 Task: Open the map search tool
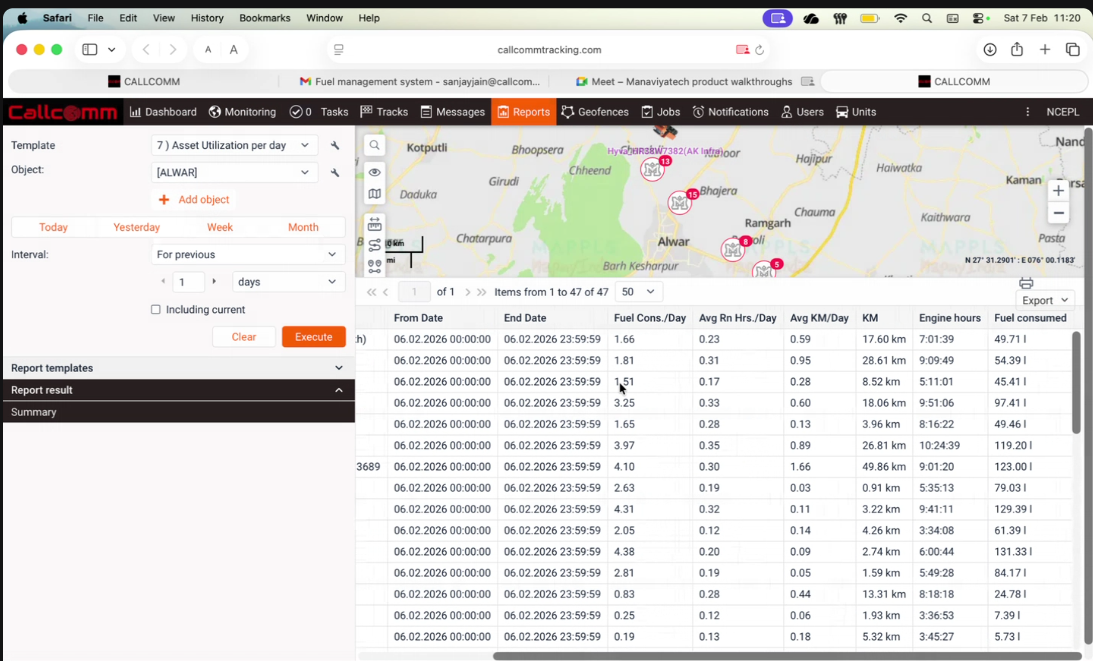pos(374,145)
